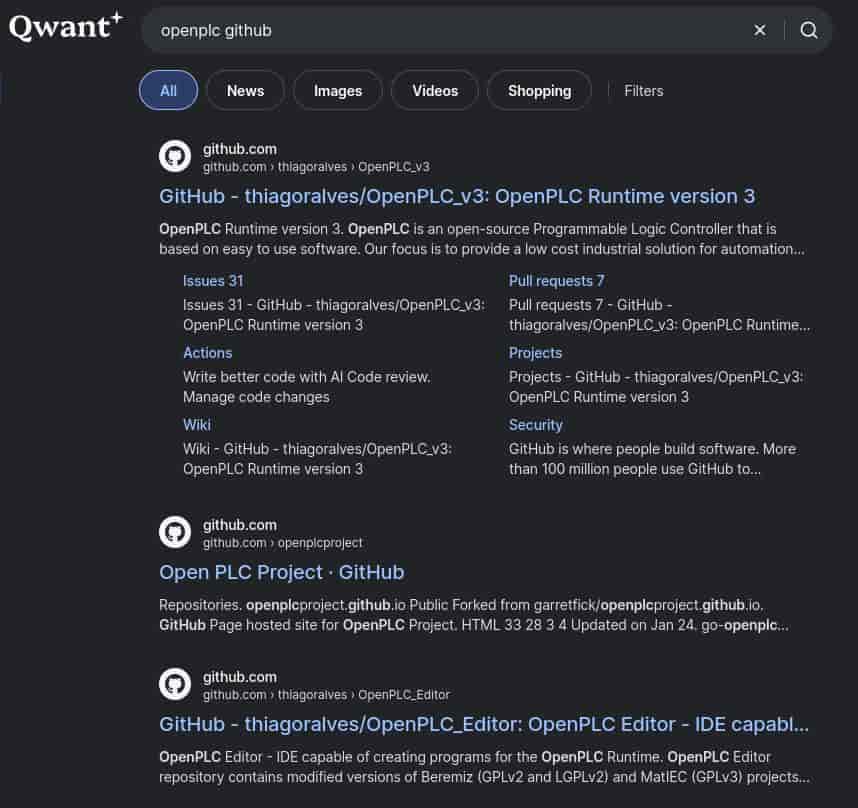Open the Pull requests 7 sublink

click(556, 281)
